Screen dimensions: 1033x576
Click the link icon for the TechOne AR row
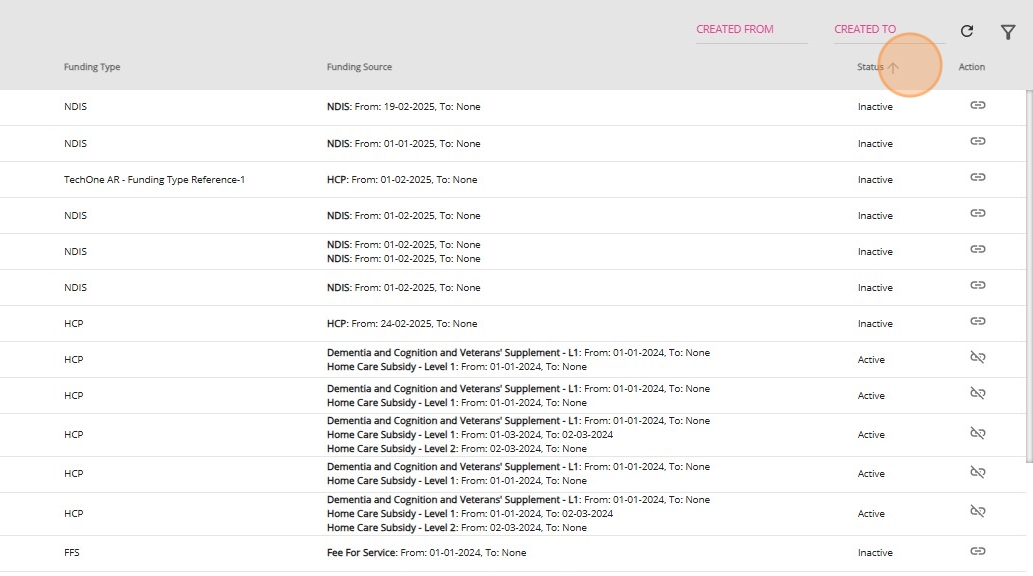coord(978,177)
